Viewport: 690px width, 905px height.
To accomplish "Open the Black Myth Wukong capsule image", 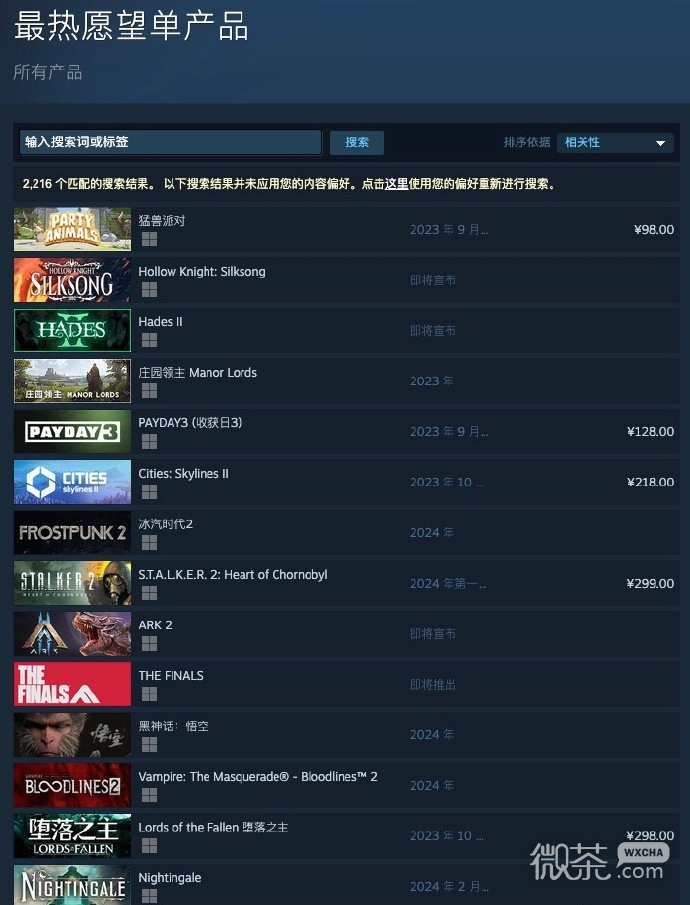I will coord(72,734).
